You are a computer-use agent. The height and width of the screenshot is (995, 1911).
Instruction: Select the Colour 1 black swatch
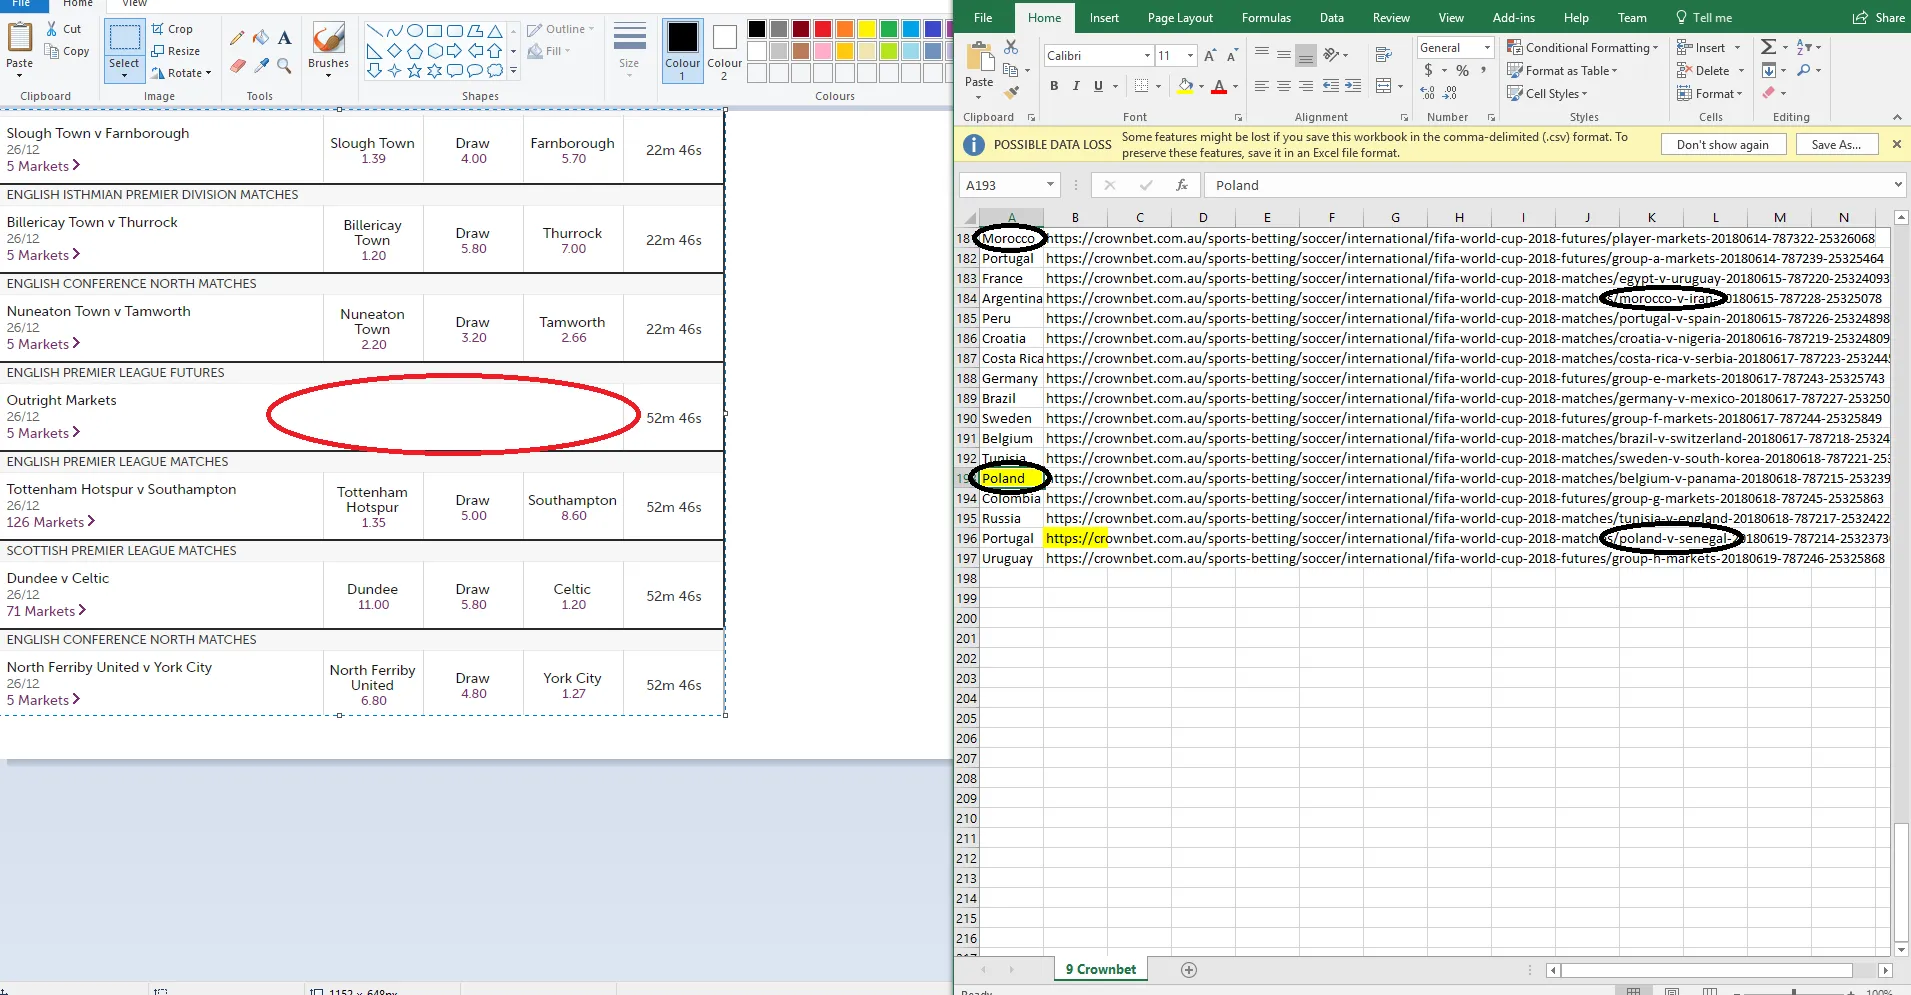coord(683,50)
